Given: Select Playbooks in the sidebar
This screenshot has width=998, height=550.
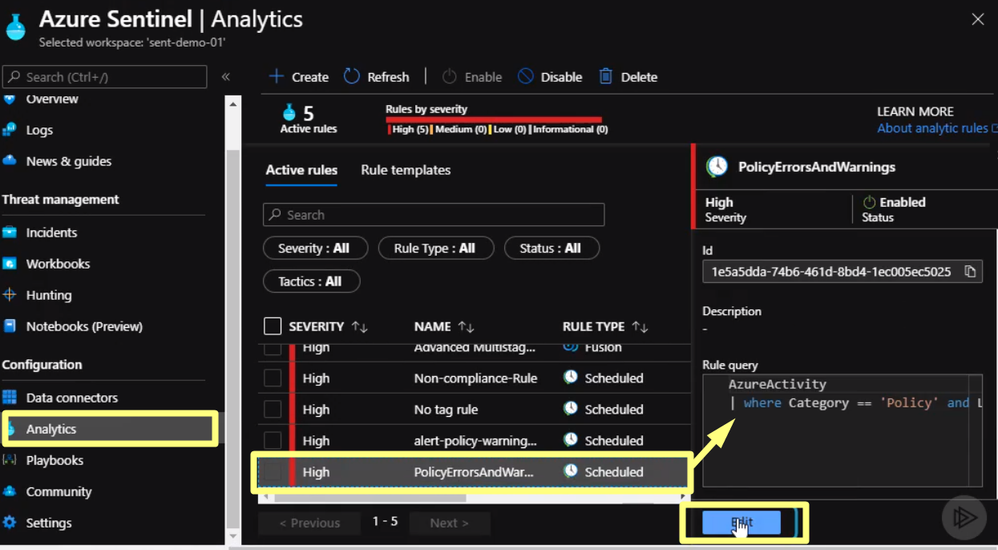Looking at the screenshot, I should pos(54,460).
